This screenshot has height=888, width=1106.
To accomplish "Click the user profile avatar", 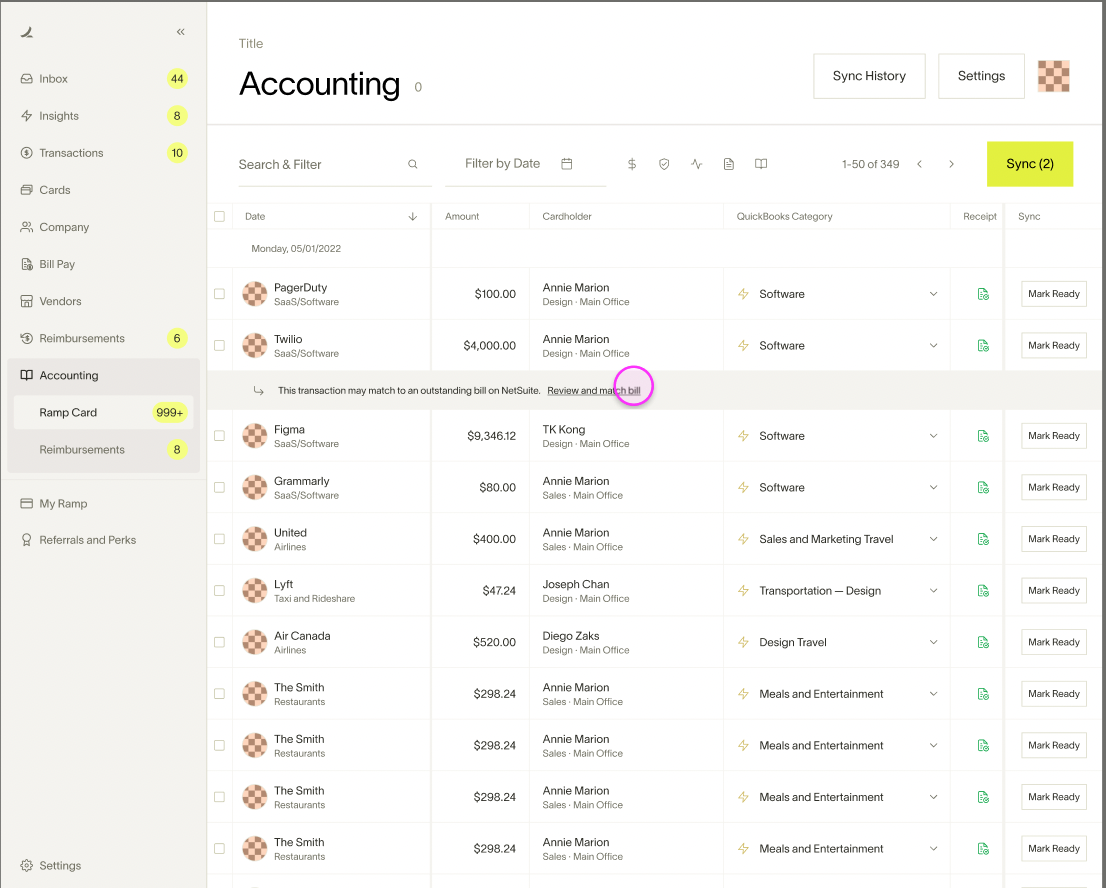I will click(x=1054, y=76).
